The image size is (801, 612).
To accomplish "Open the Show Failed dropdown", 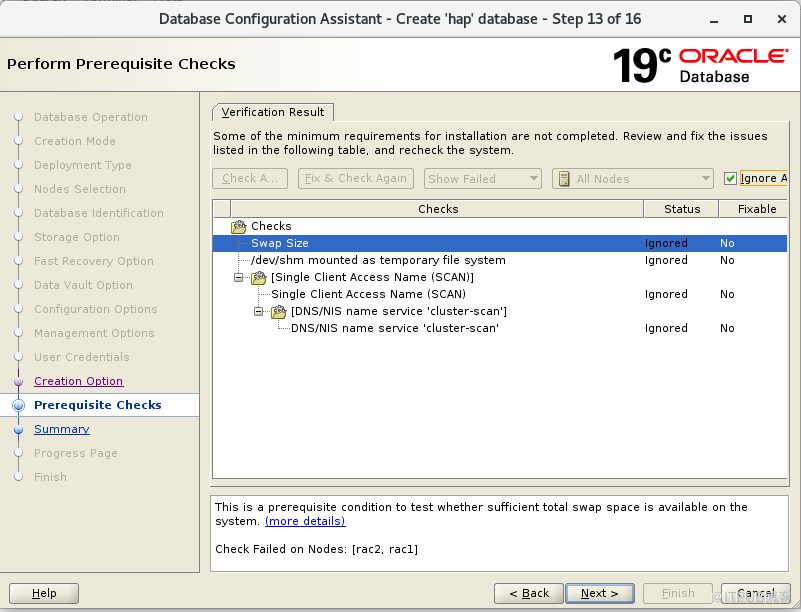I will point(483,179).
